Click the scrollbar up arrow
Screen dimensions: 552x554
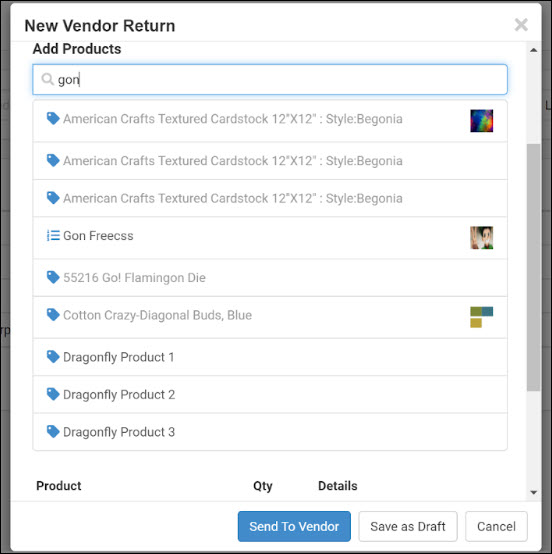[534, 50]
